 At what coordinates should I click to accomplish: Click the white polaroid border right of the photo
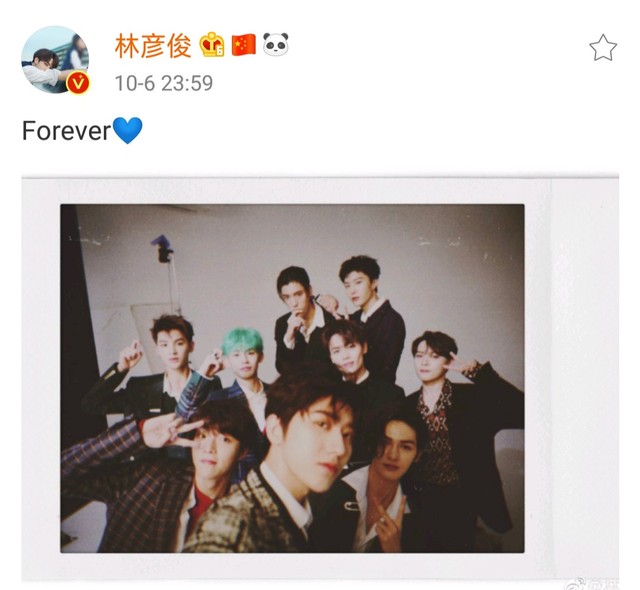tap(571, 378)
